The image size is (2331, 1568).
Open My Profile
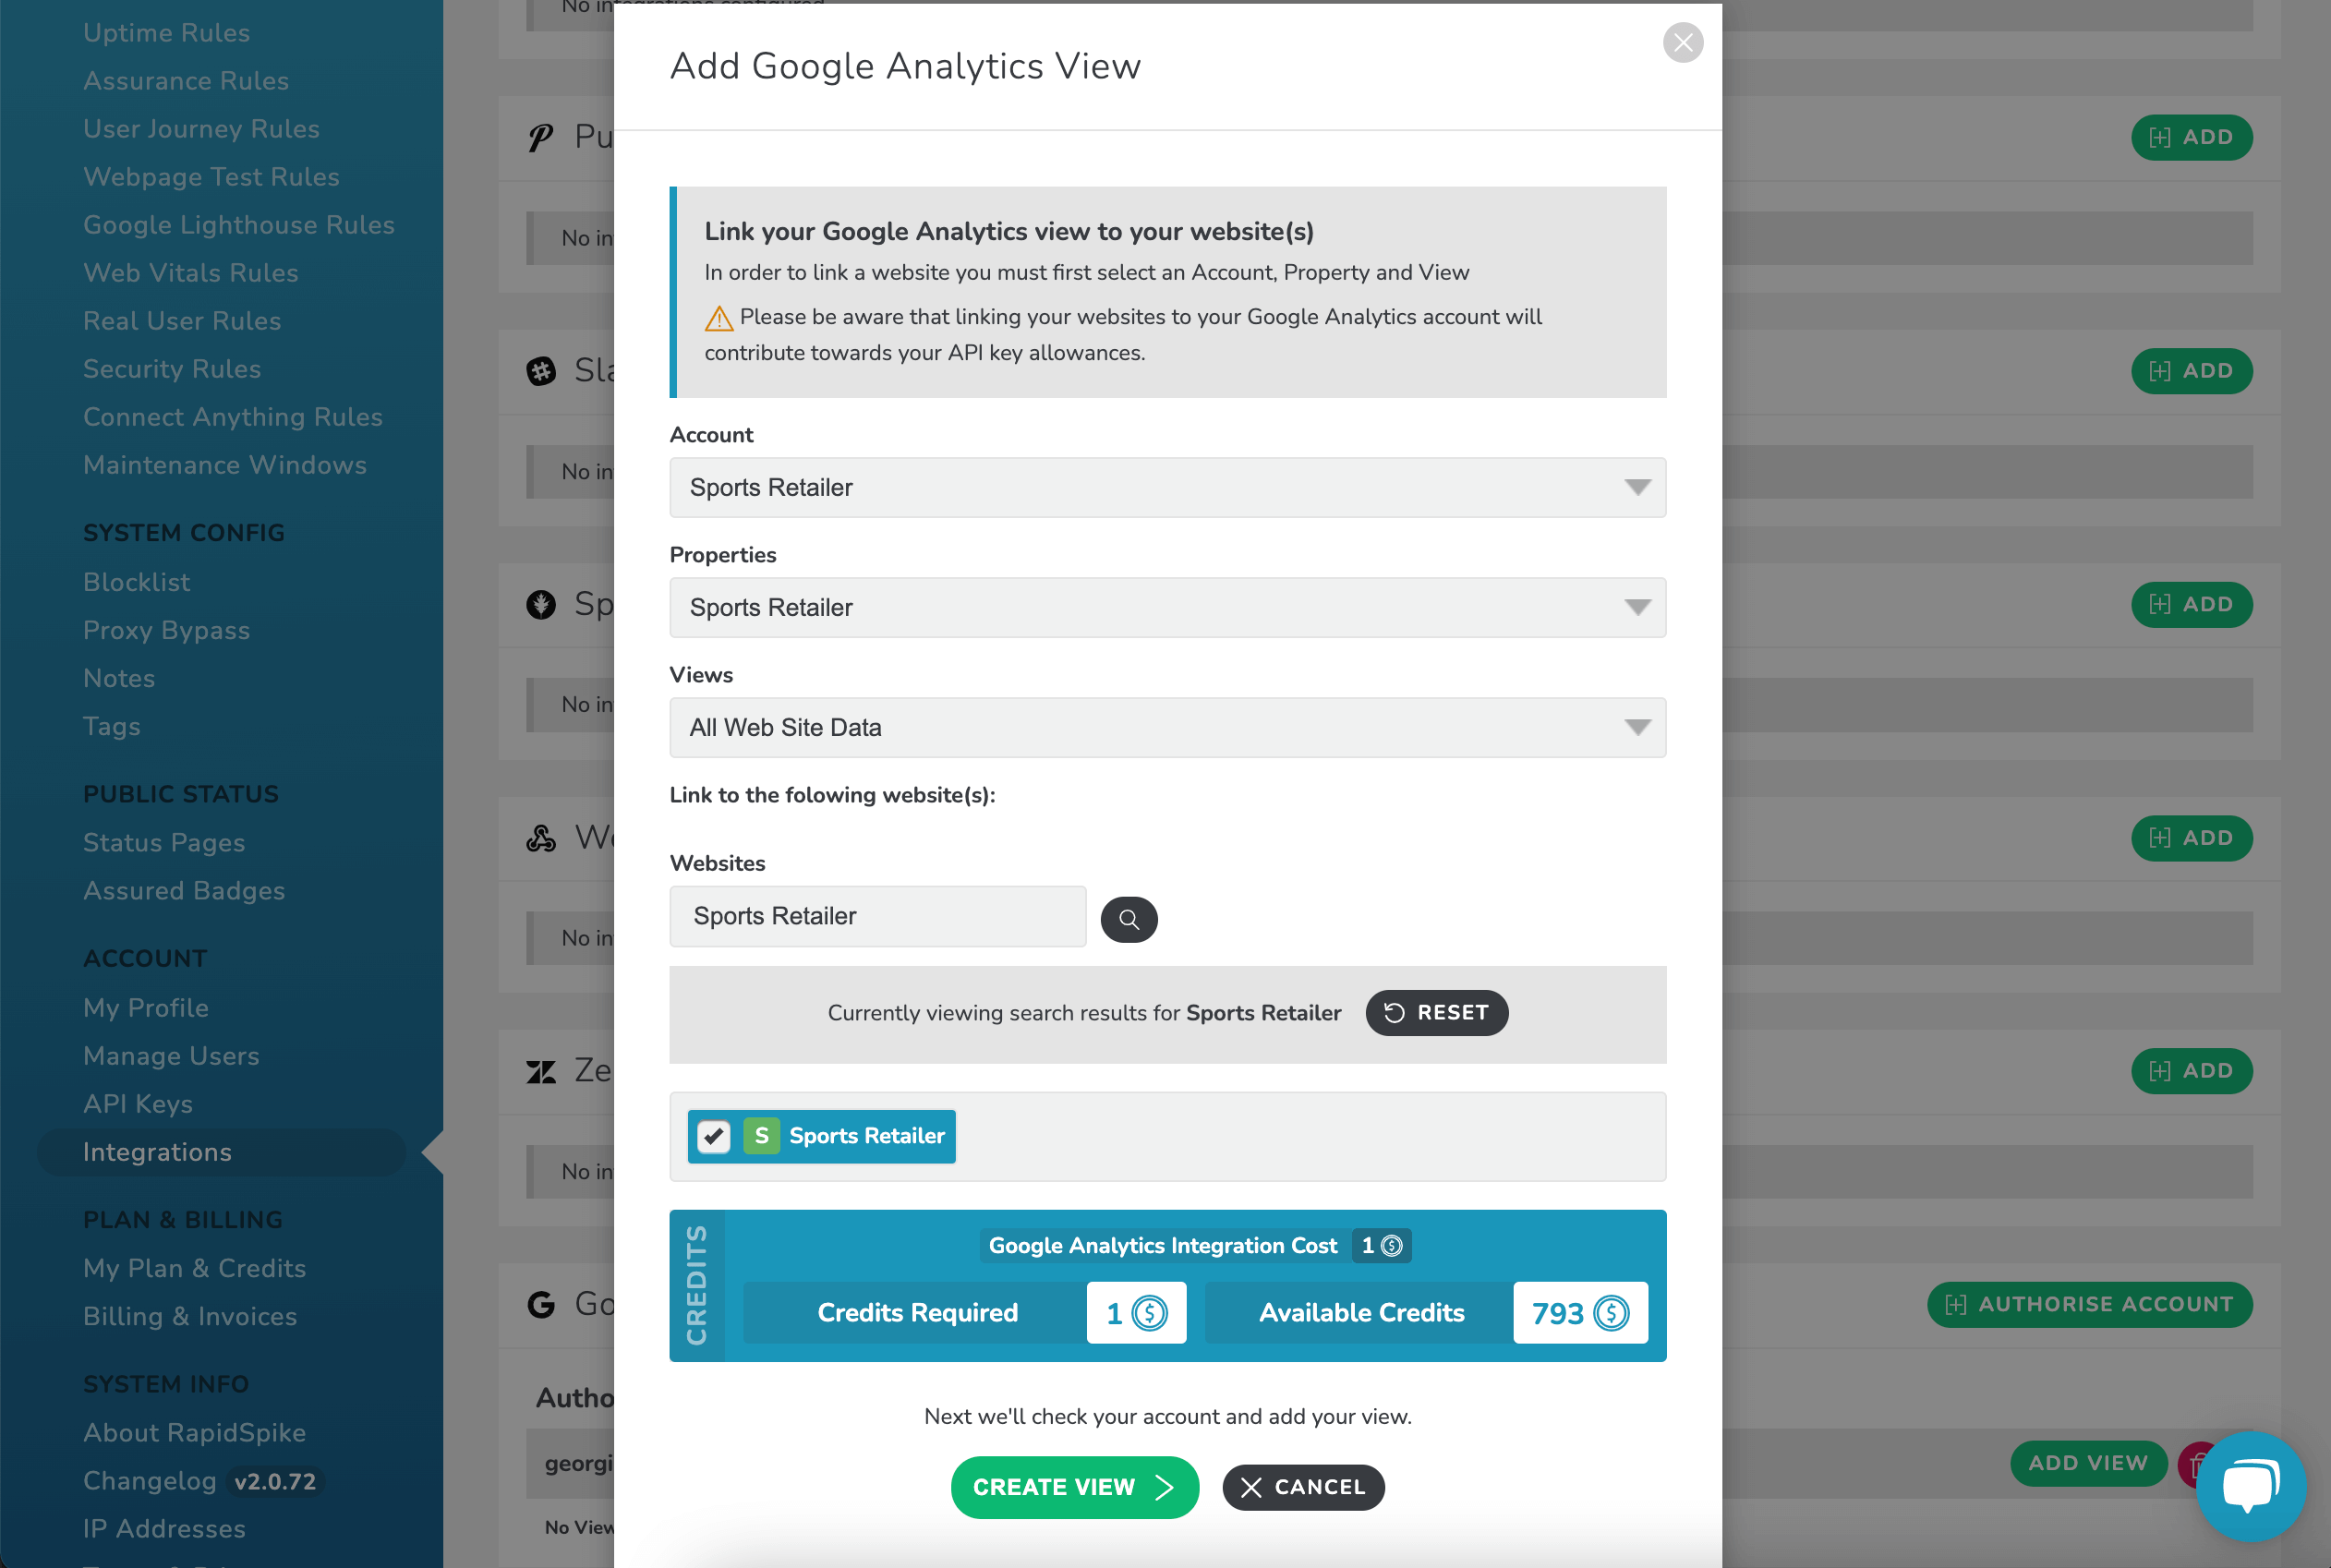click(x=146, y=1007)
